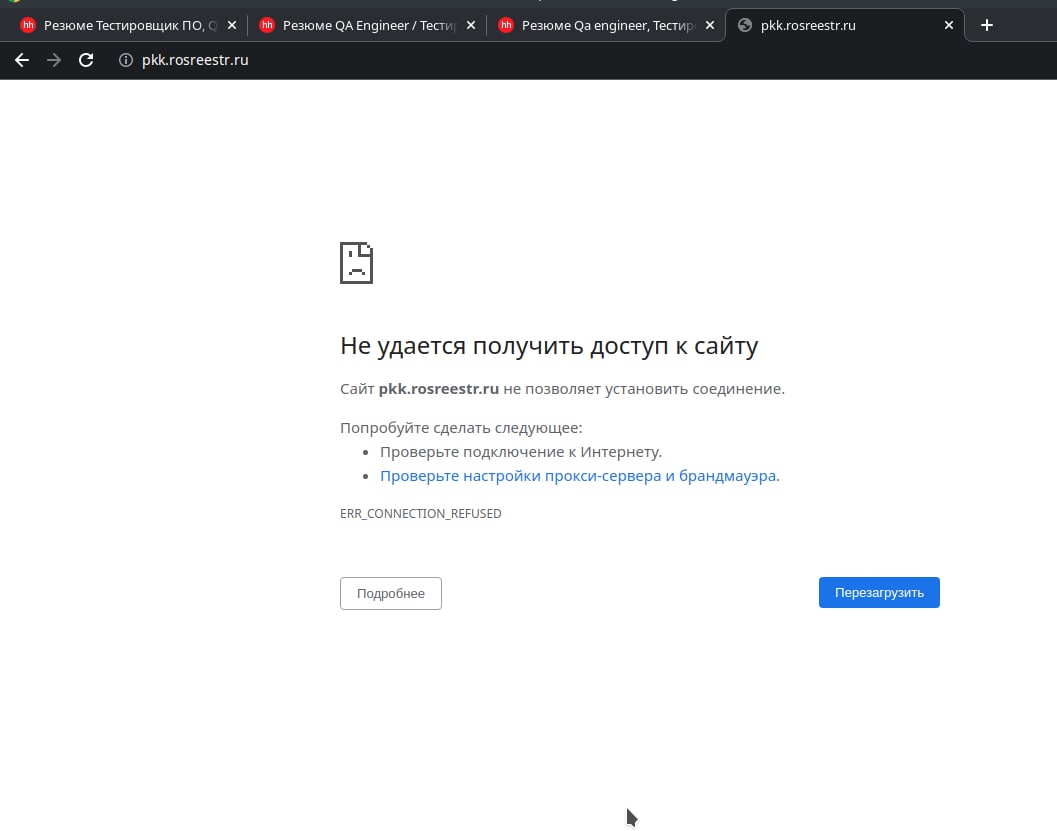The height and width of the screenshot is (831, 1057).
Task: View site info icon in address bar
Action: coord(125,60)
